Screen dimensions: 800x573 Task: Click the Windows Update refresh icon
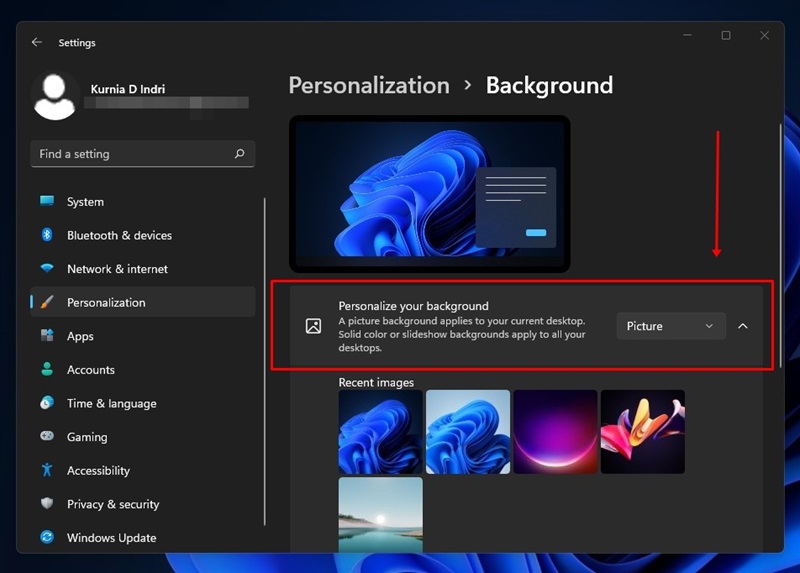pyautogui.click(x=47, y=537)
